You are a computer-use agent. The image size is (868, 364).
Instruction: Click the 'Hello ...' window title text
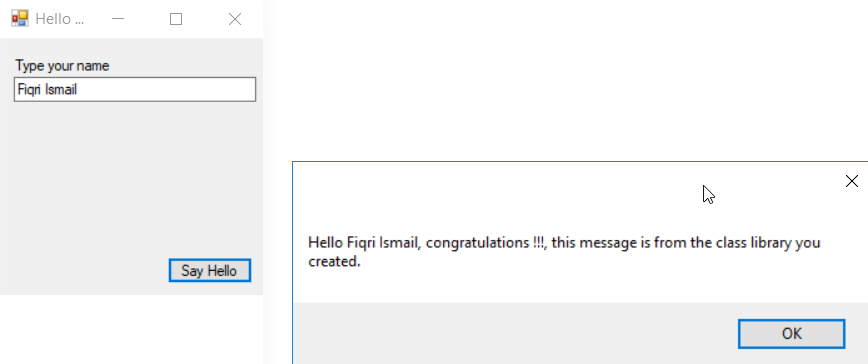[60, 19]
